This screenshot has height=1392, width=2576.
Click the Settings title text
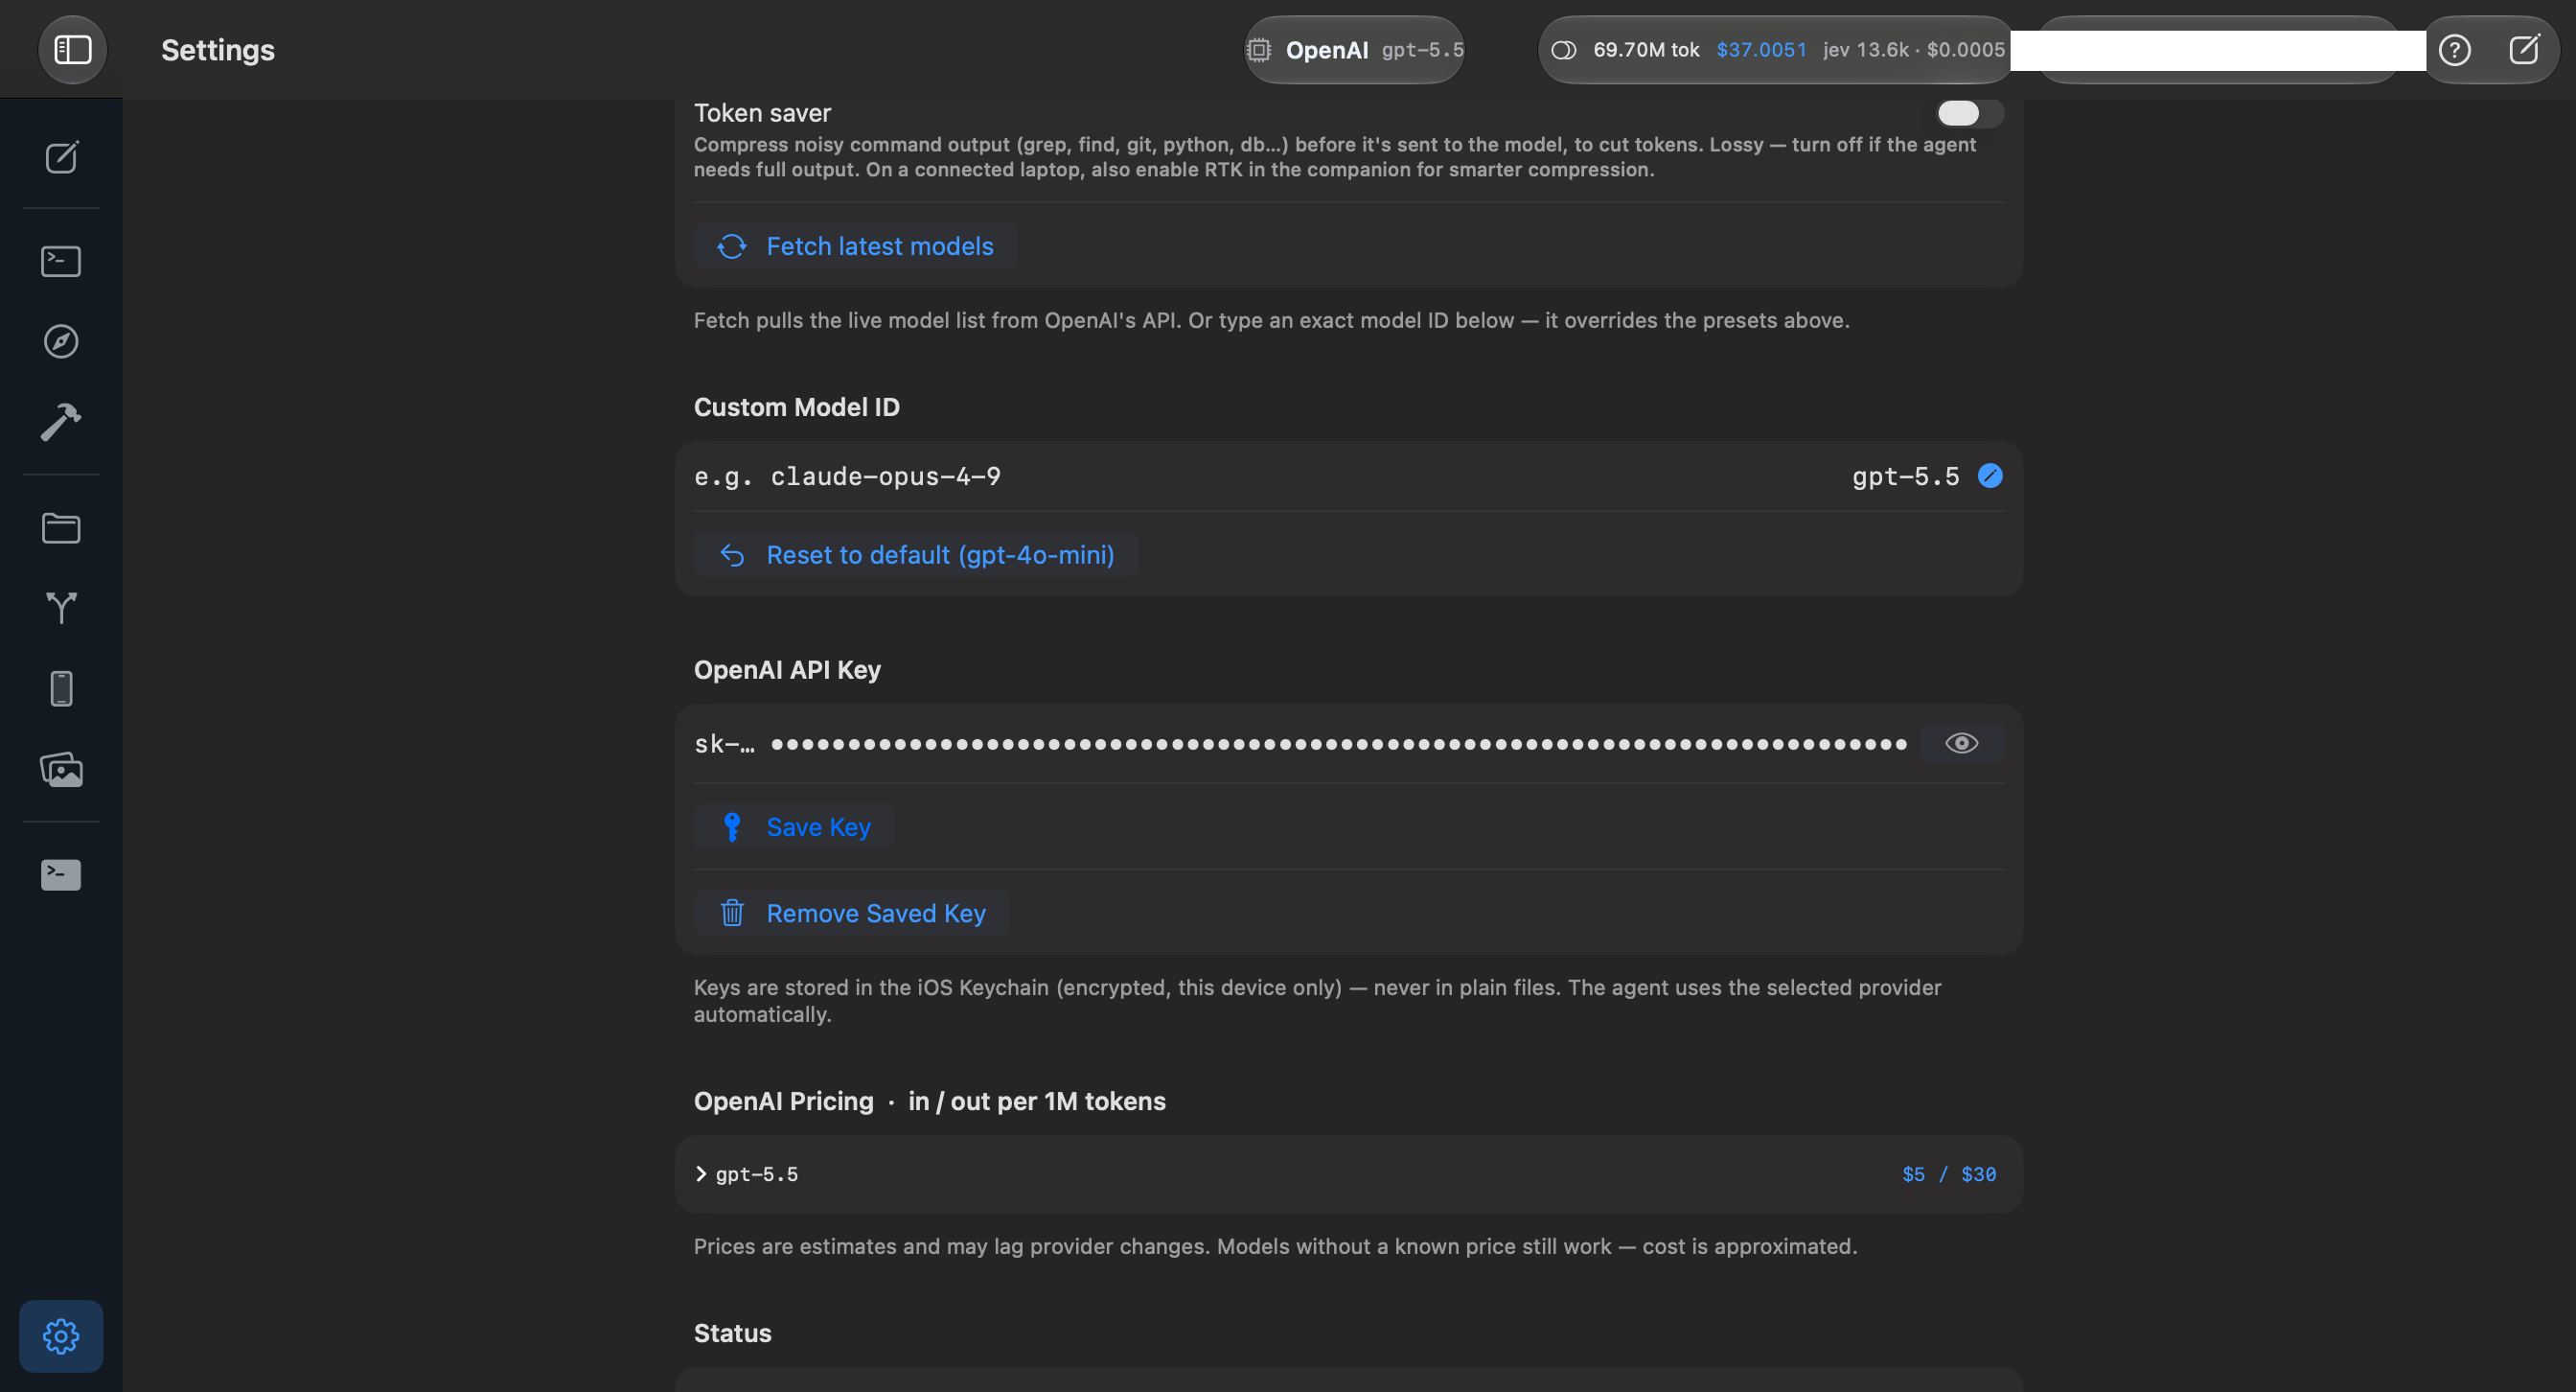click(x=218, y=50)
